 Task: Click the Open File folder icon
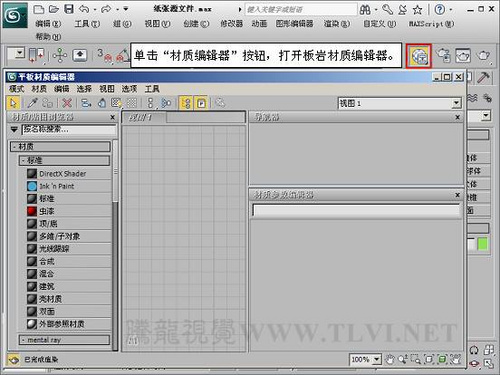53,9
